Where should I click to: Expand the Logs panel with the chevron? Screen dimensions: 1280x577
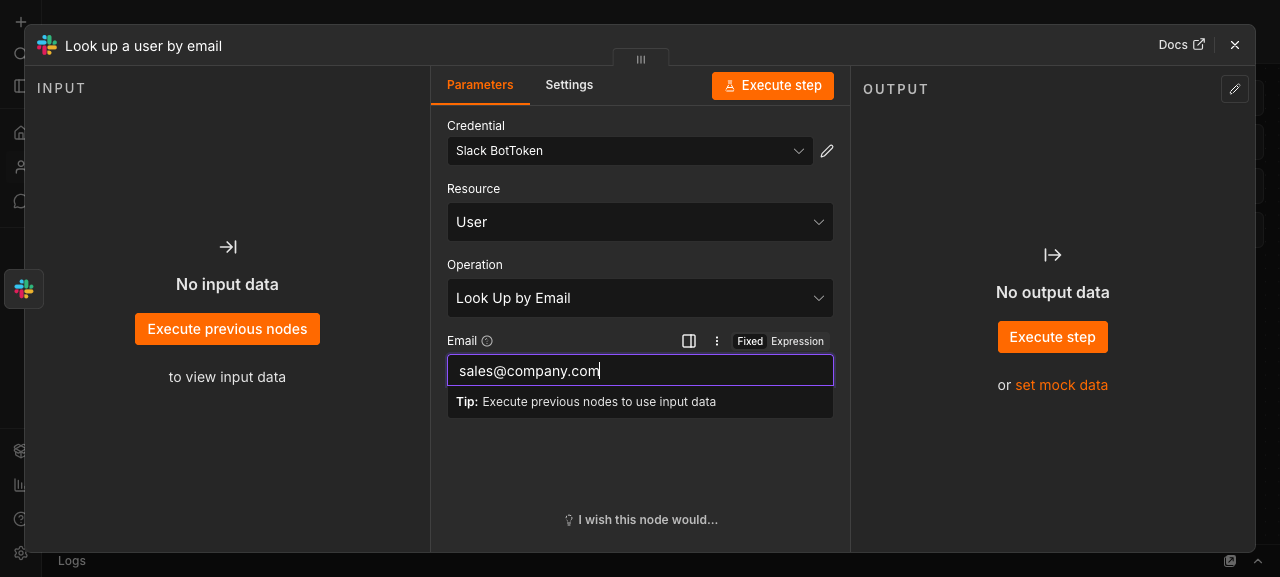[1258, 561]
